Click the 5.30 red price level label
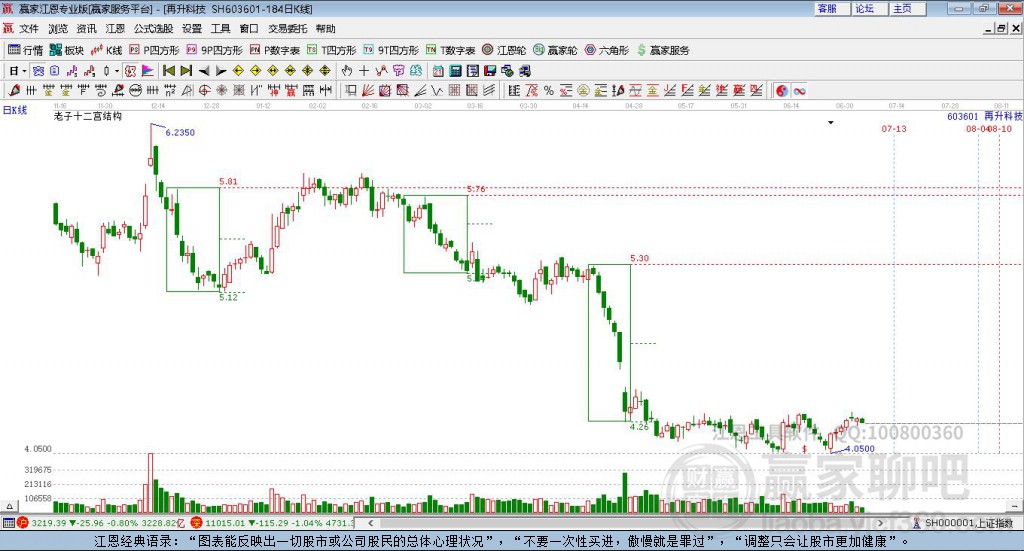This screenshot has height=551, width=1024. click(x=640, y=259)
